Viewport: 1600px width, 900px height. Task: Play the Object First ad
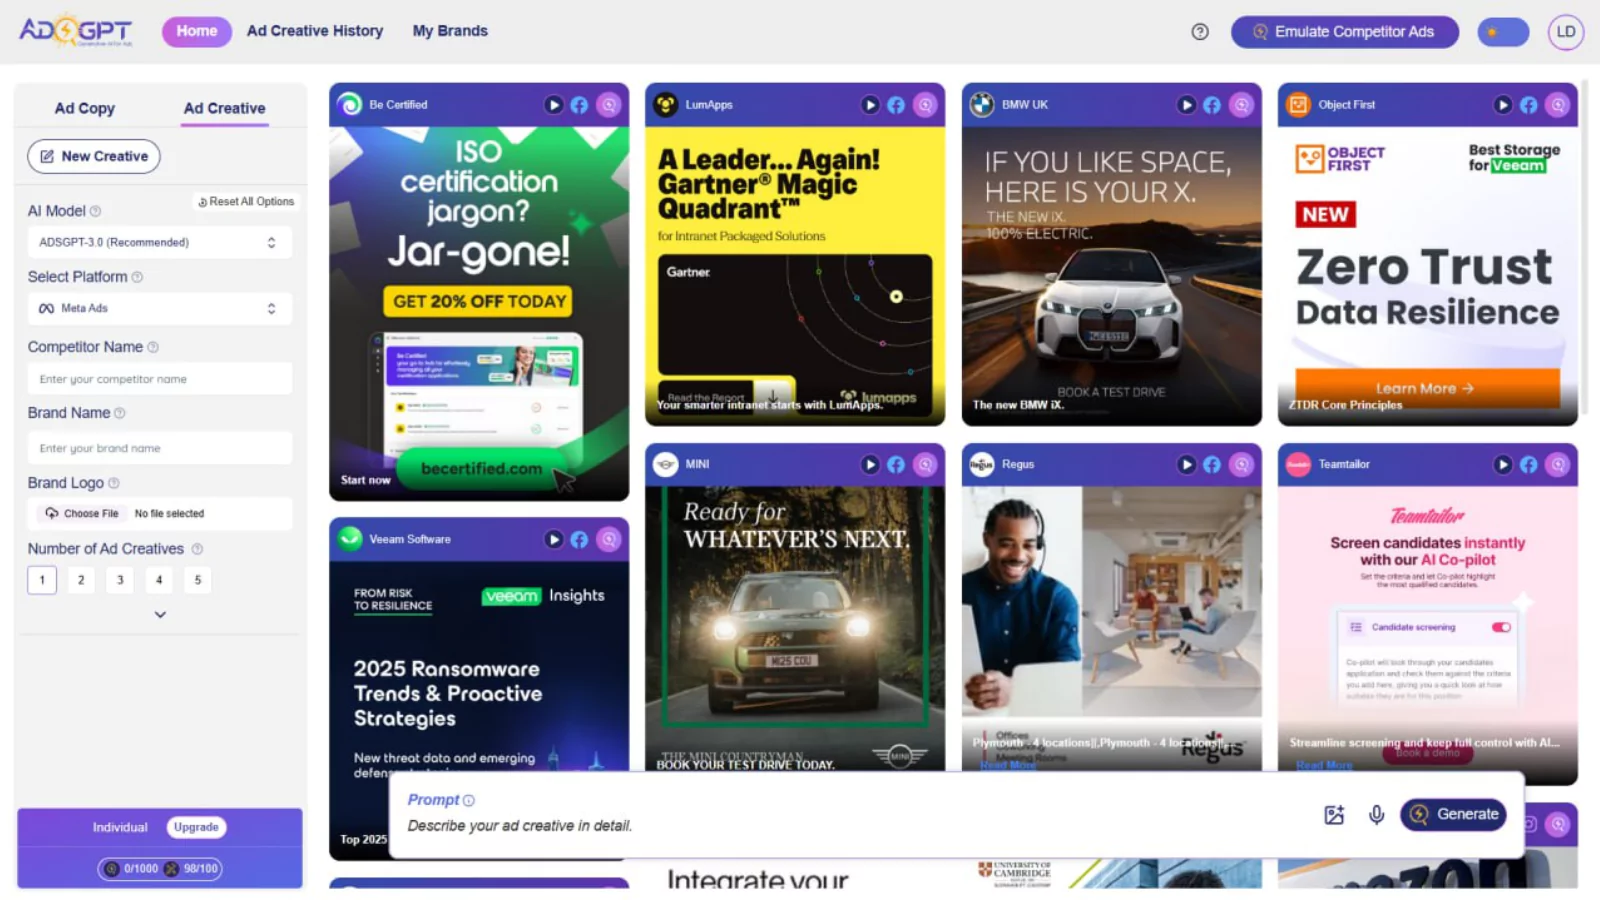point(1502,105)
